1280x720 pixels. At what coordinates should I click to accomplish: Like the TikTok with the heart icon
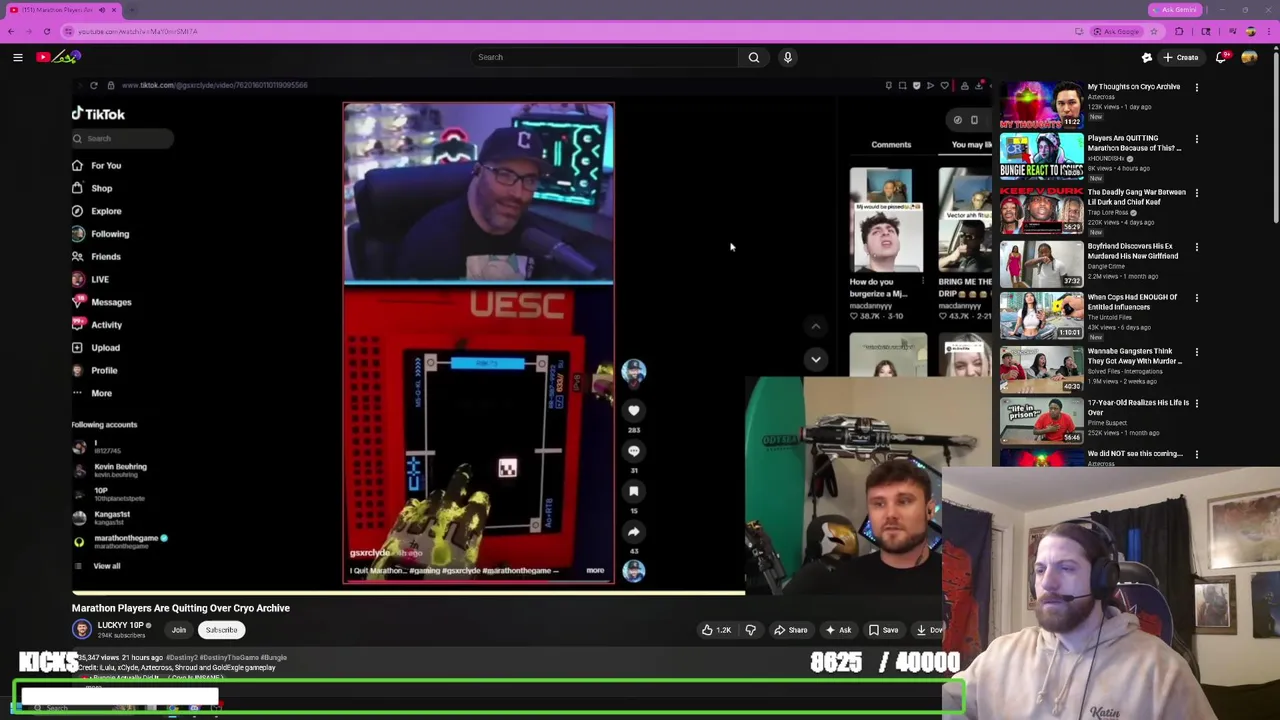coord(633,411)
